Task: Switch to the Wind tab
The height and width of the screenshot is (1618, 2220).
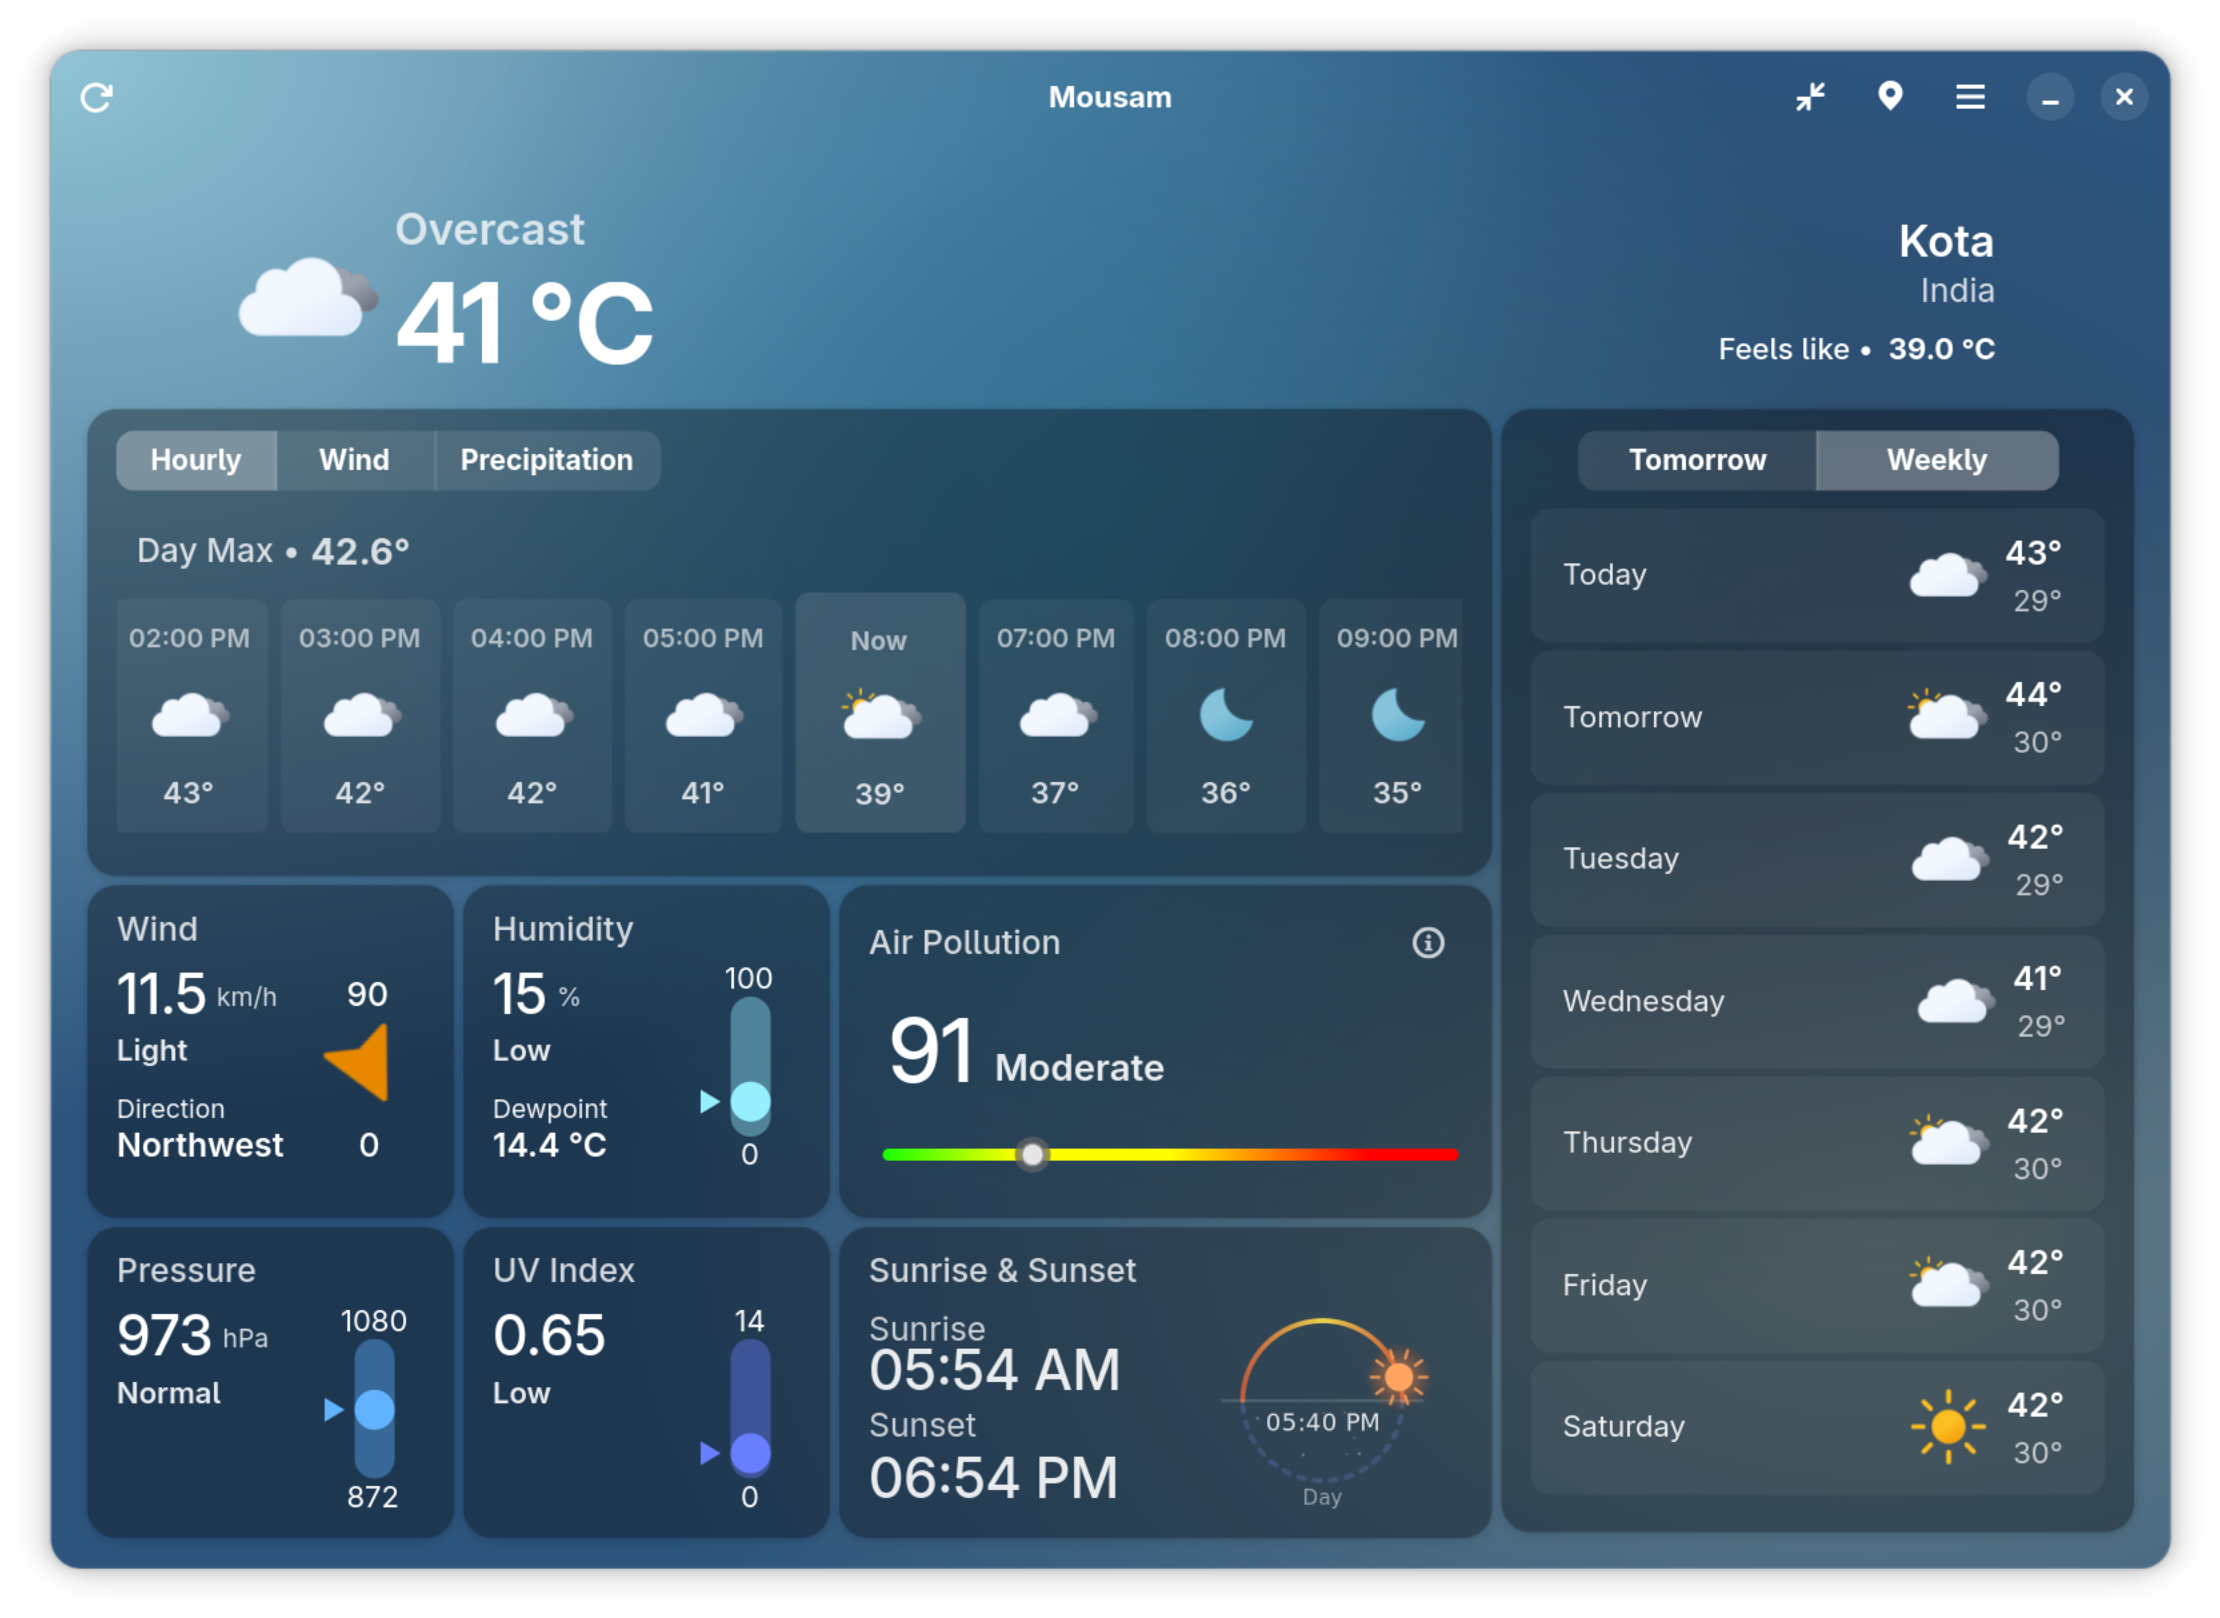Action: coord(354,460)
